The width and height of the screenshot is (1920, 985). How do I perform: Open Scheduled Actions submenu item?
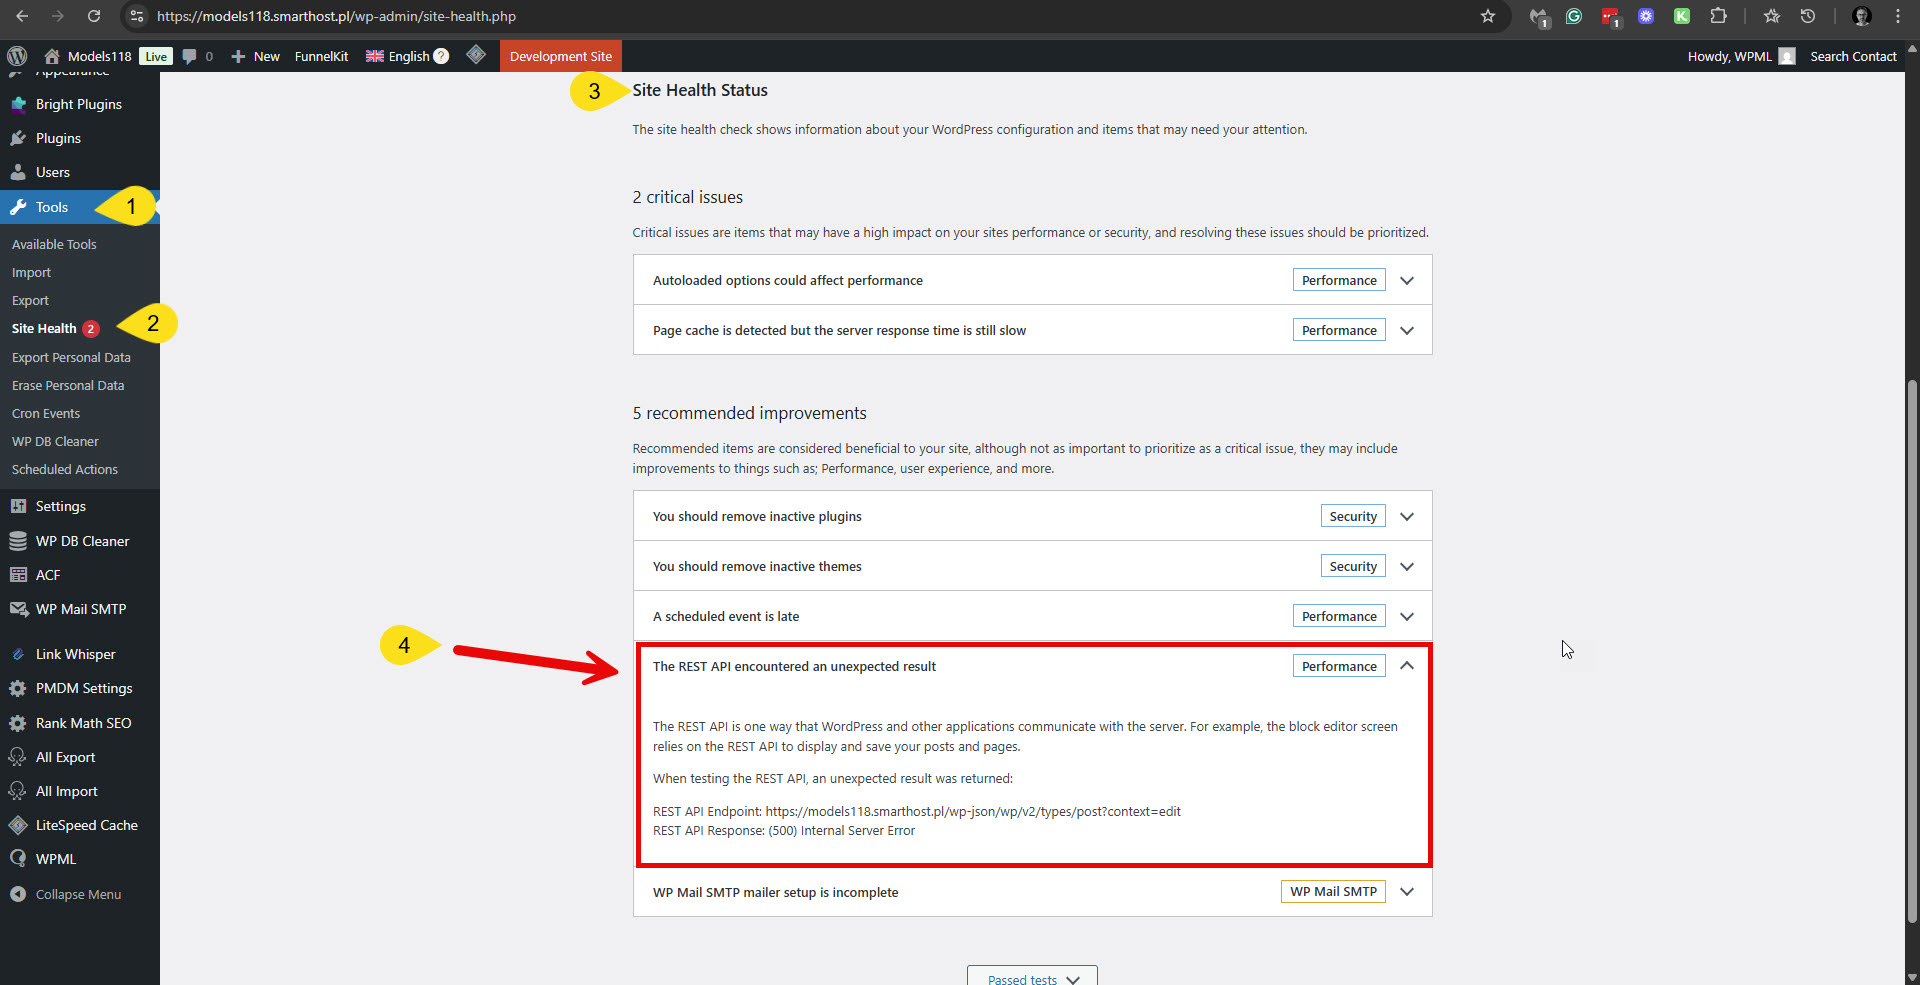coord(65,469)
